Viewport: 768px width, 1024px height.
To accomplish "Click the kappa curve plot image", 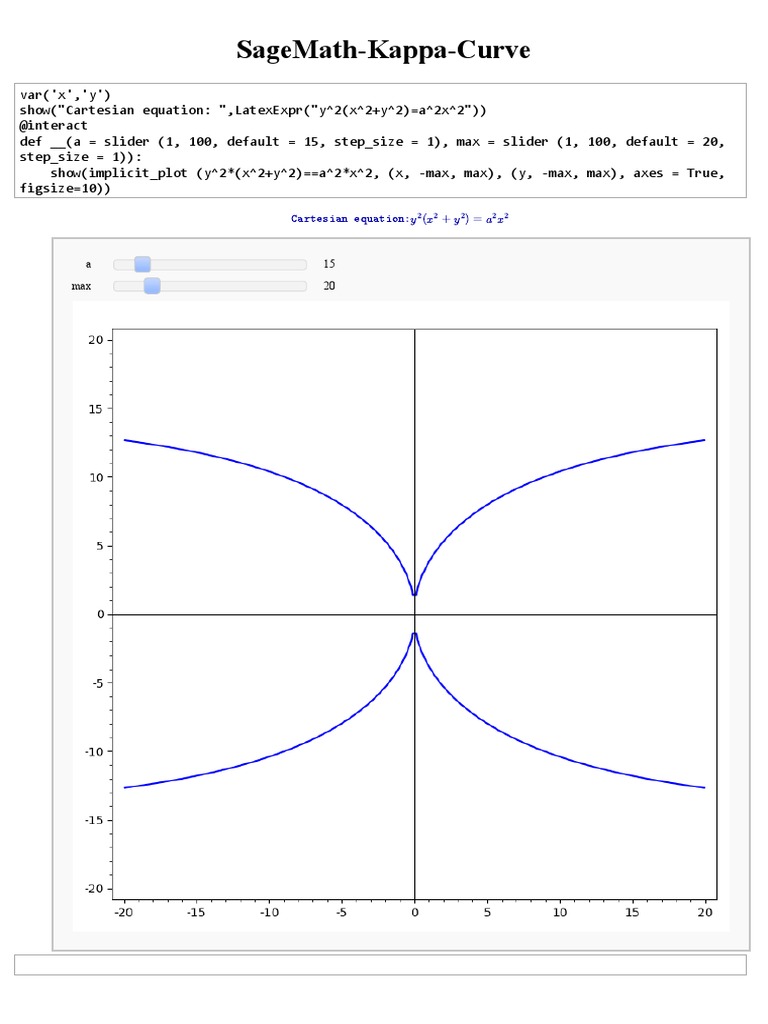I will click(401, 616).
